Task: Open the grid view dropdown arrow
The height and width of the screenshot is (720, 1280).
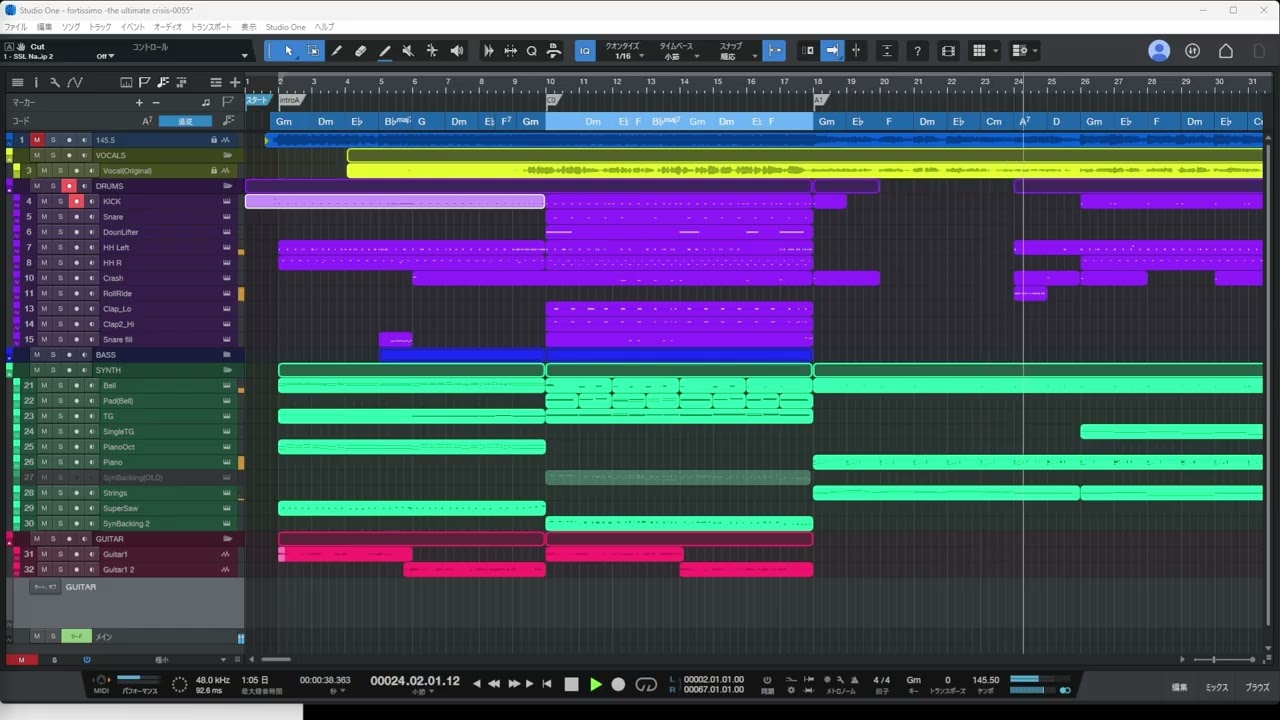Action: [995, 51]
